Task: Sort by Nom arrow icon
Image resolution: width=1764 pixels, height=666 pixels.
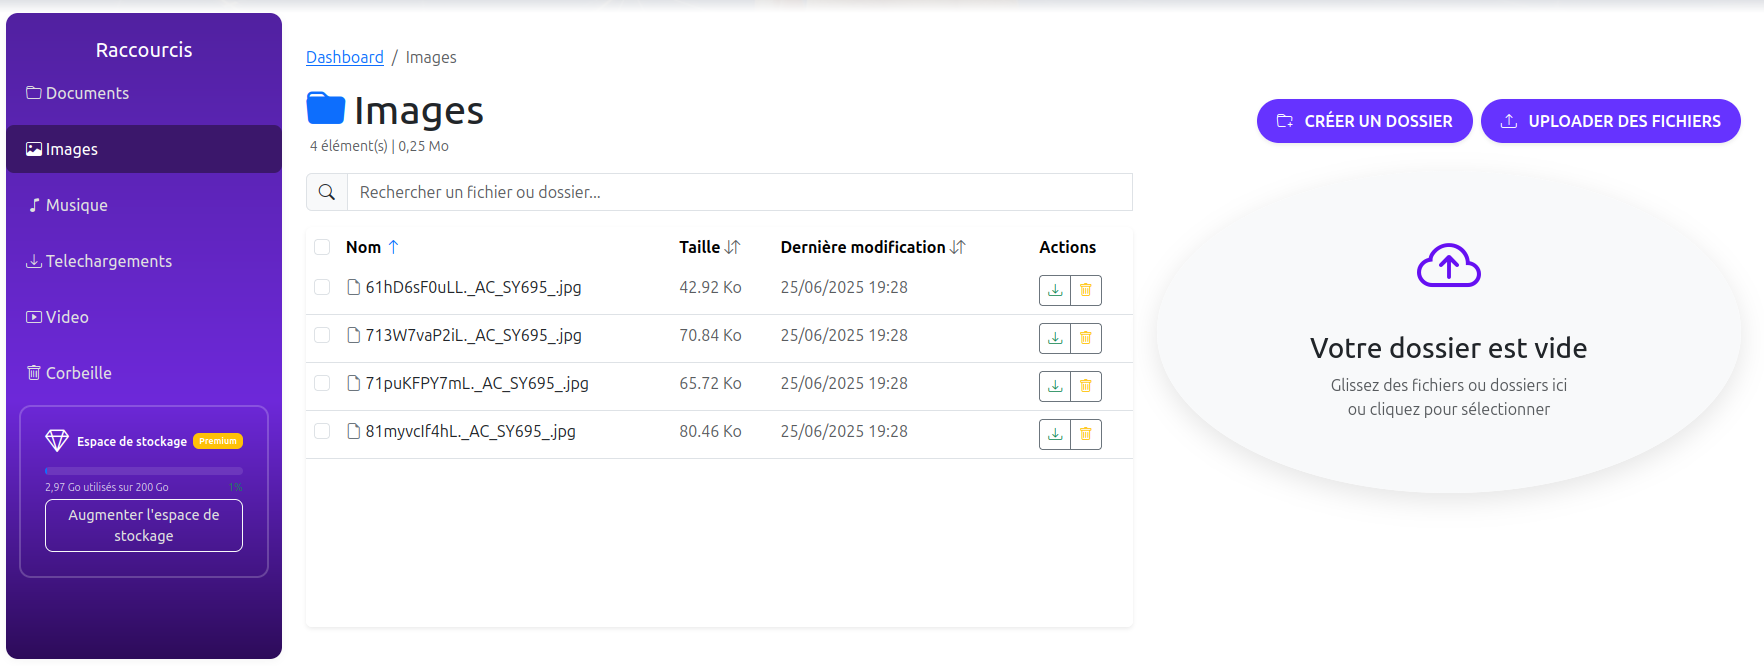Action: click(x=393, y=247)
